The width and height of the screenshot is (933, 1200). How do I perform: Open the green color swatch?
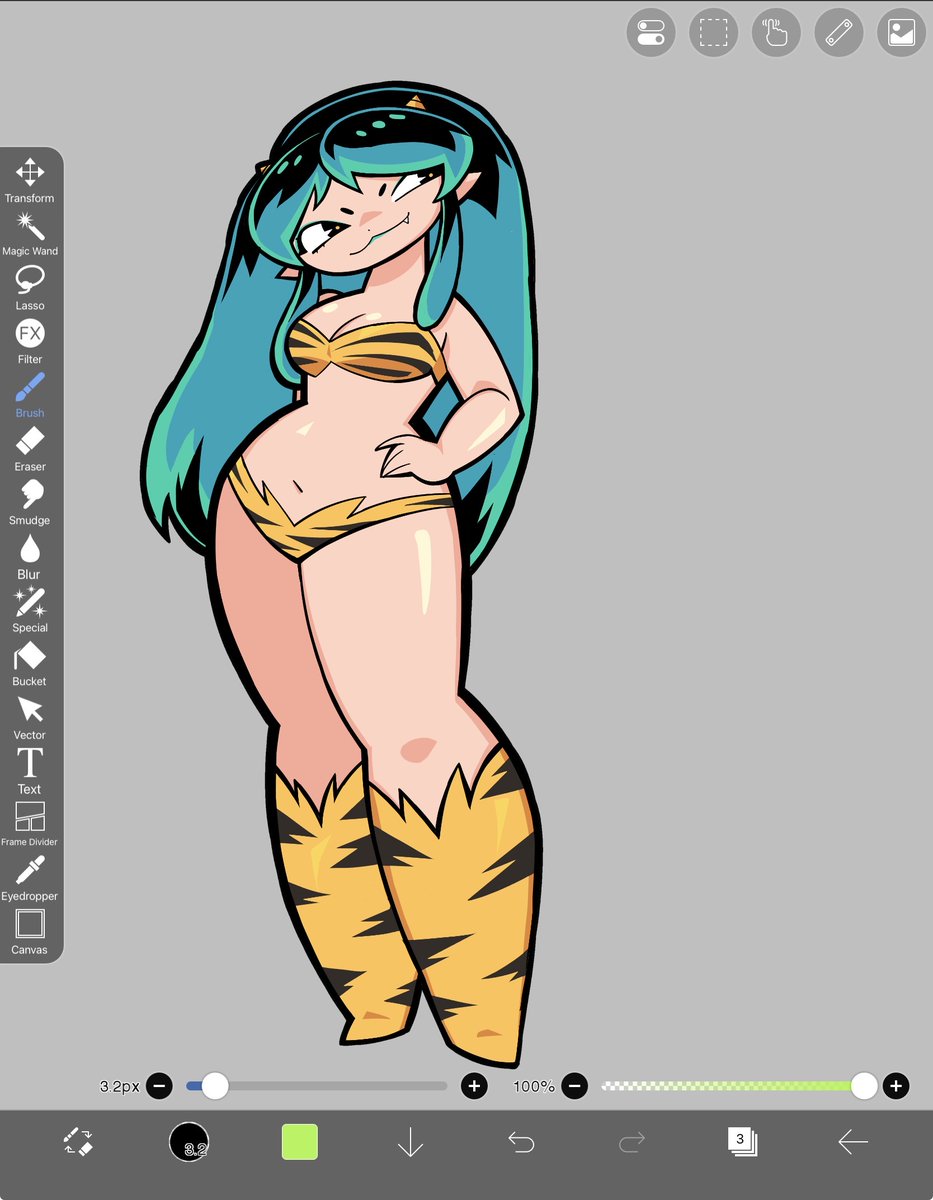click(300, 1141)
